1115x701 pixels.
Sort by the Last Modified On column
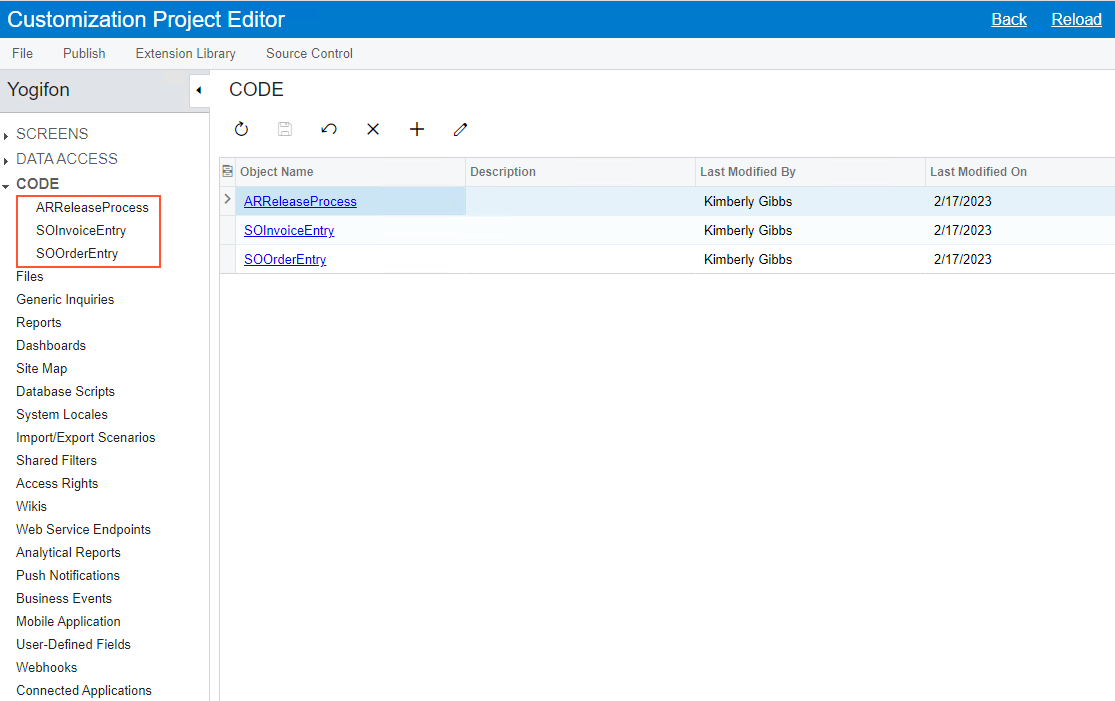[978, 172]
